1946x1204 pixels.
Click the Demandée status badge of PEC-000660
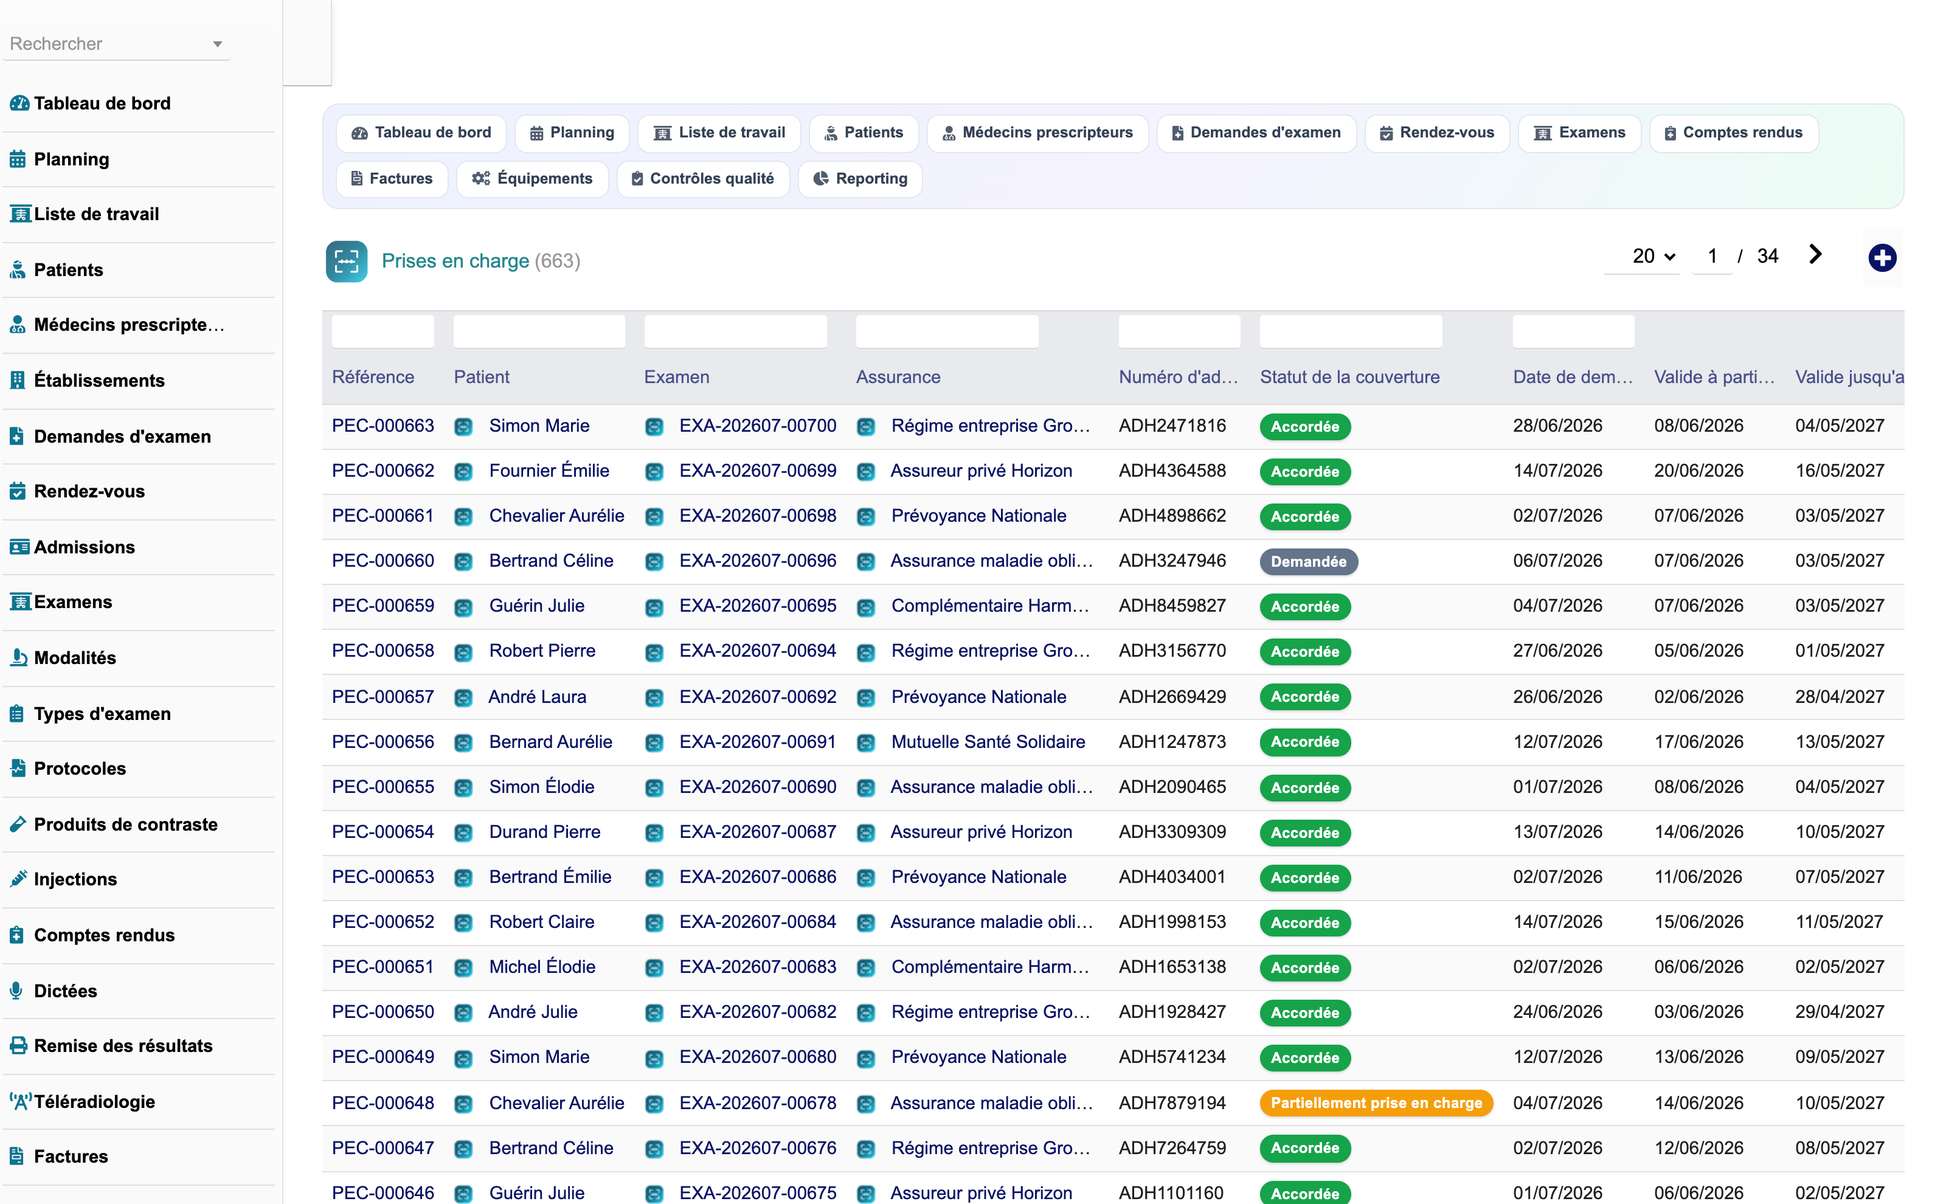click(x=1308, y=562)
